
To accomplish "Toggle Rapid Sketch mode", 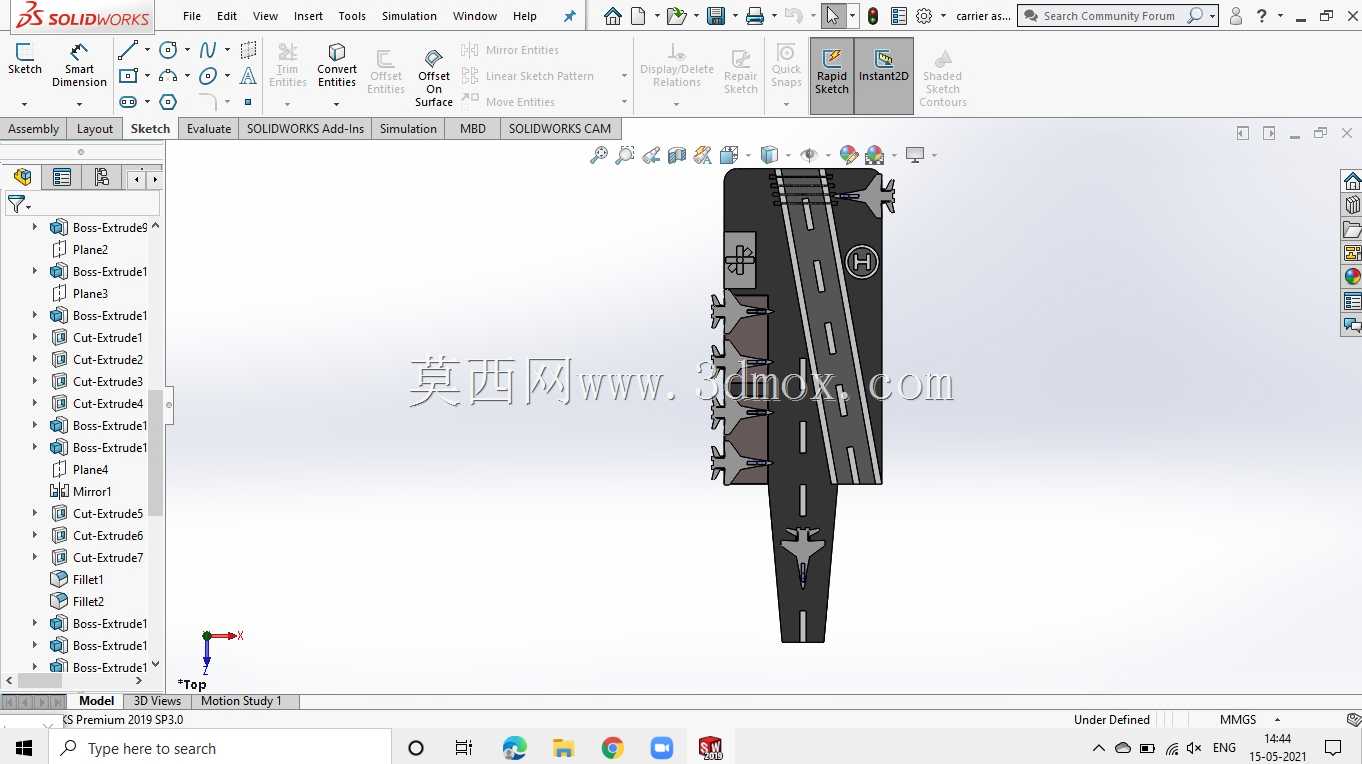I will coord(831,76).
